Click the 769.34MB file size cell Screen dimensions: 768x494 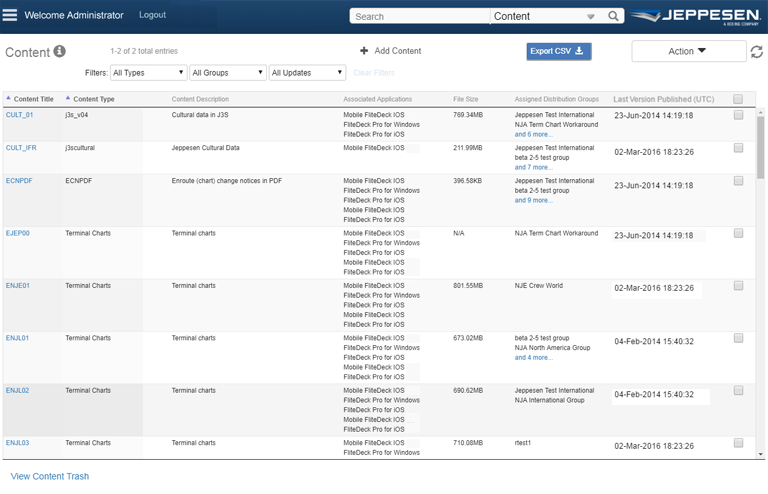(468, 115)
